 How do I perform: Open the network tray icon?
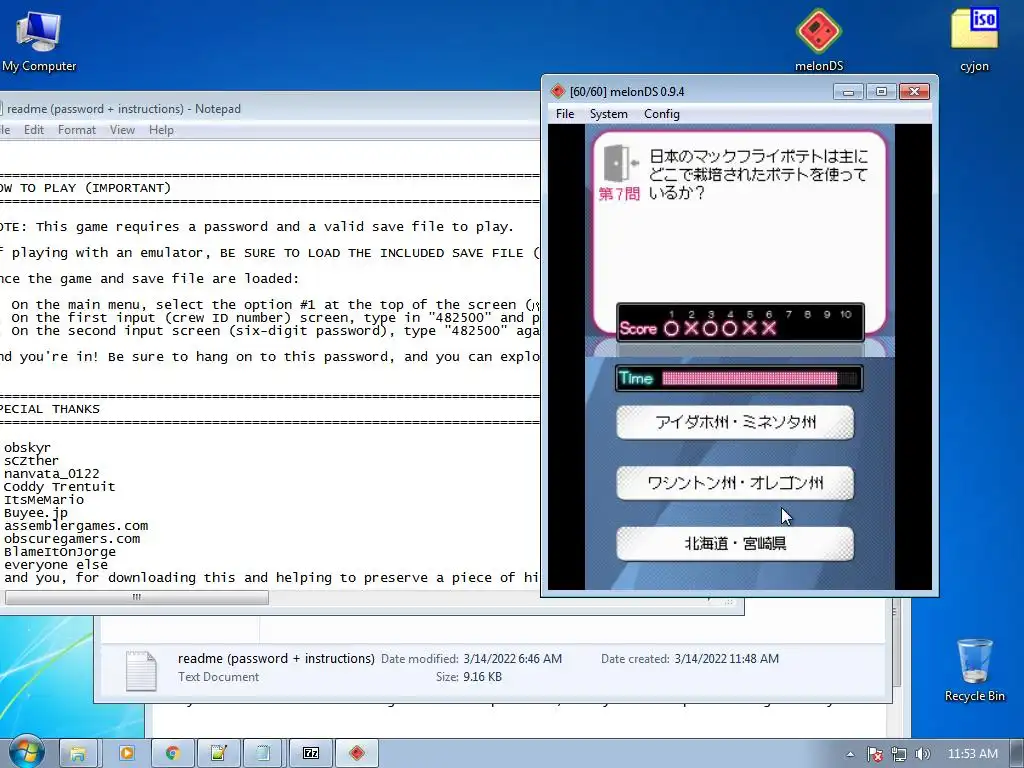[899, 754]
